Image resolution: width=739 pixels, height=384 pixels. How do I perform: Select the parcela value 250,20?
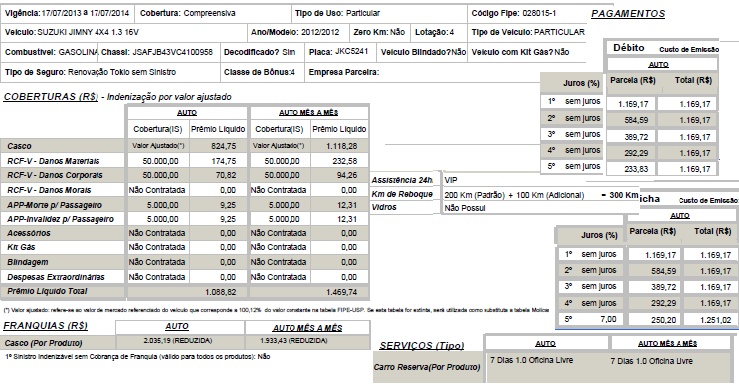[x=664, y=320]
